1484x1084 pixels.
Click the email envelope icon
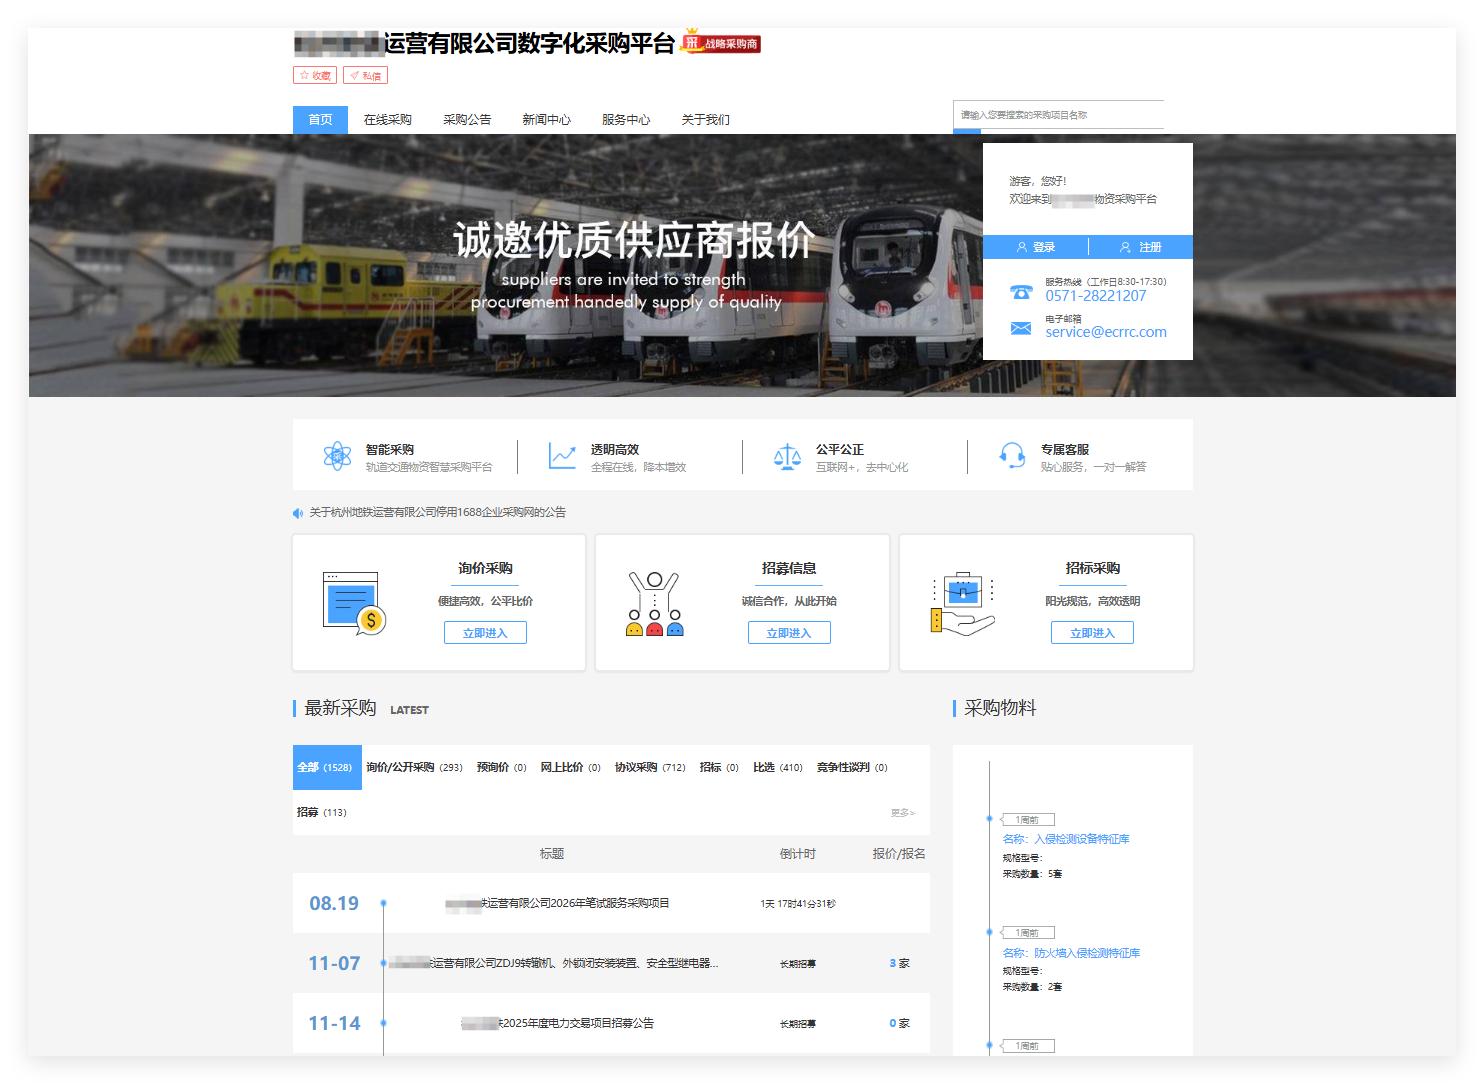coord(1021,328)
